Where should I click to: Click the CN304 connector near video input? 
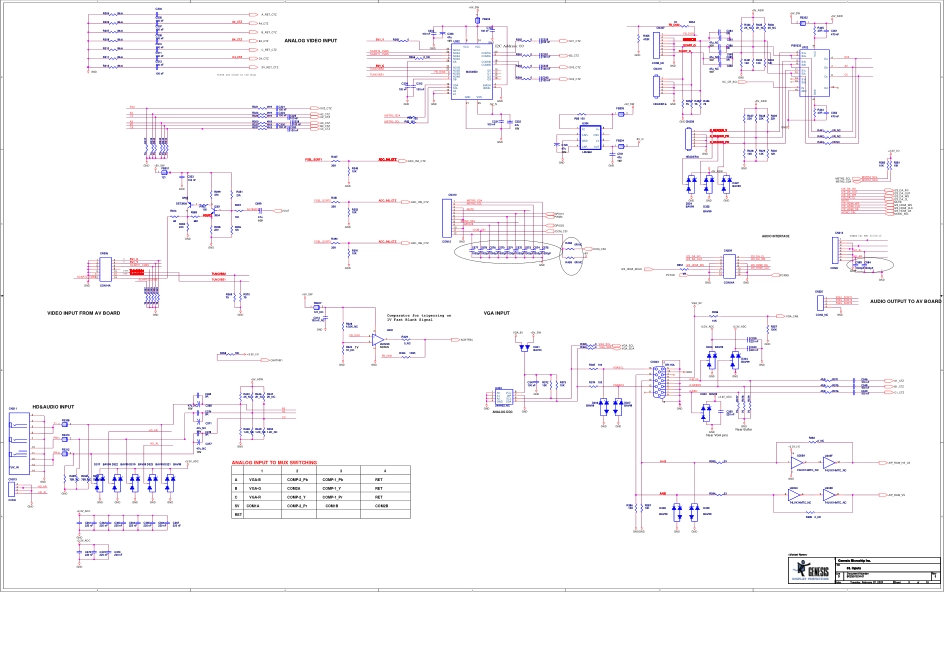pyautogui.click(x=105, y=267)
